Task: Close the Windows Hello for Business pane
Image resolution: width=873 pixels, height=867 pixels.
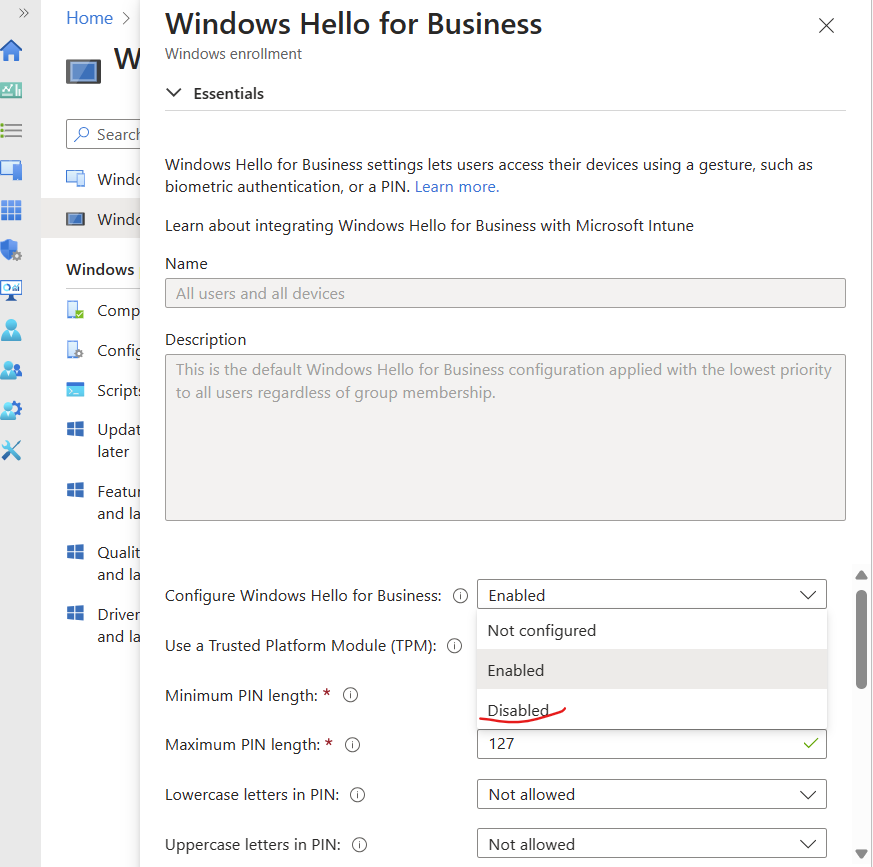Action: point(826,26)
